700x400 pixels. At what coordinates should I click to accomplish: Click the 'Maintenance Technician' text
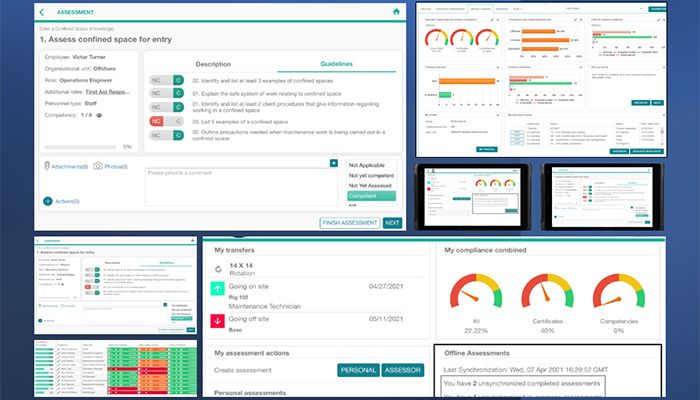tap(265, 306)
